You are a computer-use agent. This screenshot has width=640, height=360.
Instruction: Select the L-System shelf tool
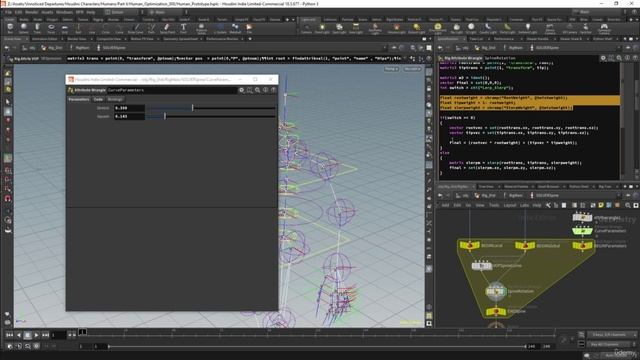click(x=220, y=28)
